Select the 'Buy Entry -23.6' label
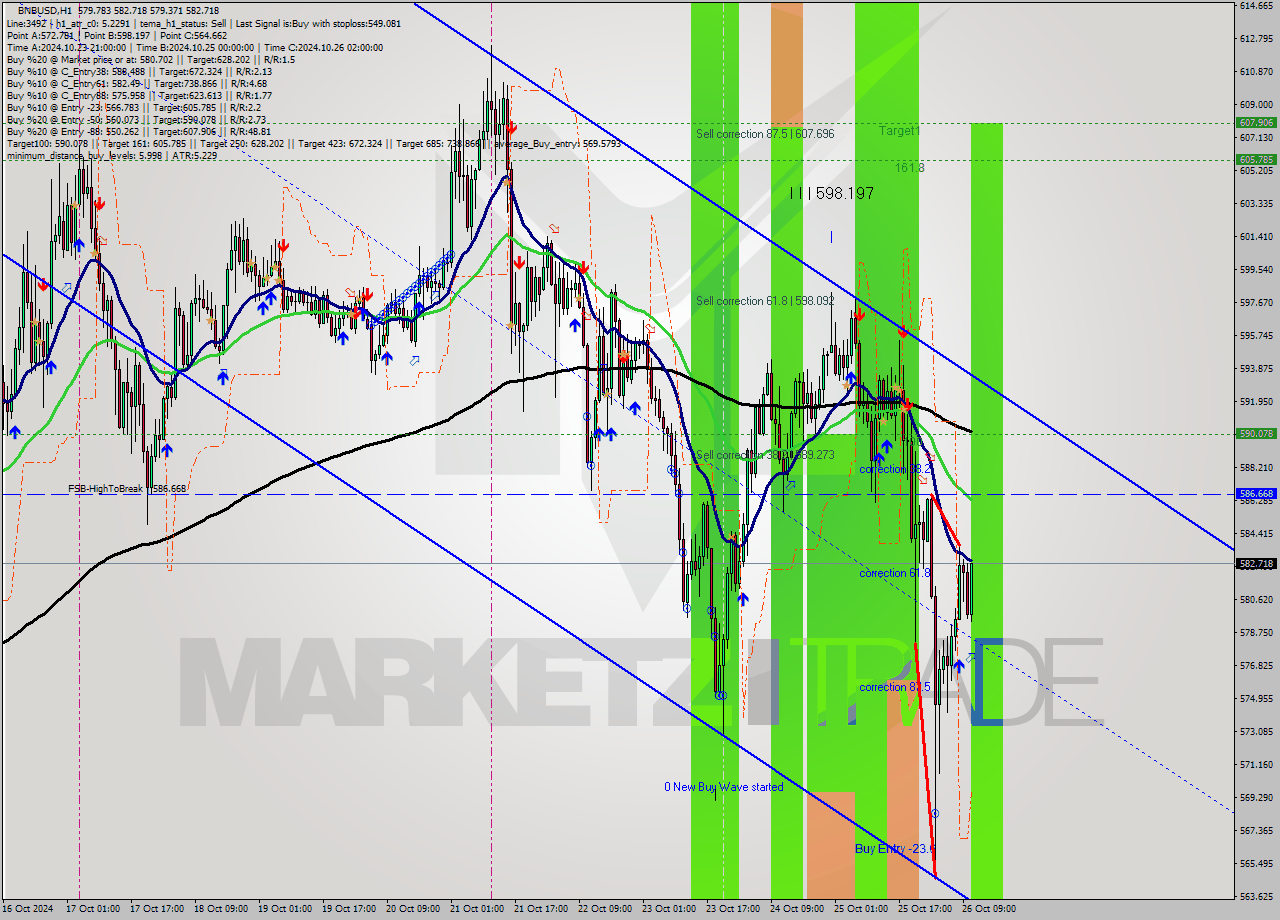The width and height of the screenshot is (1280, 920). click(895, 848)
